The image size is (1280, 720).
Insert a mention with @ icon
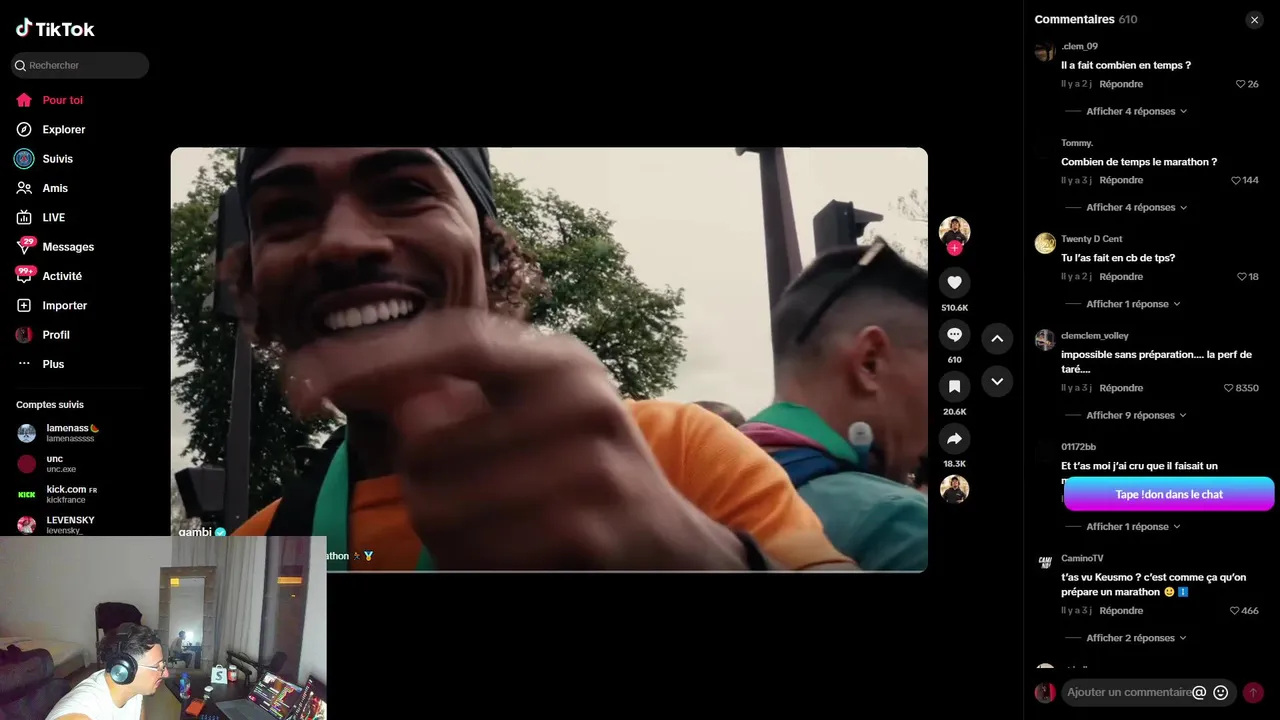click(1200, 692)
